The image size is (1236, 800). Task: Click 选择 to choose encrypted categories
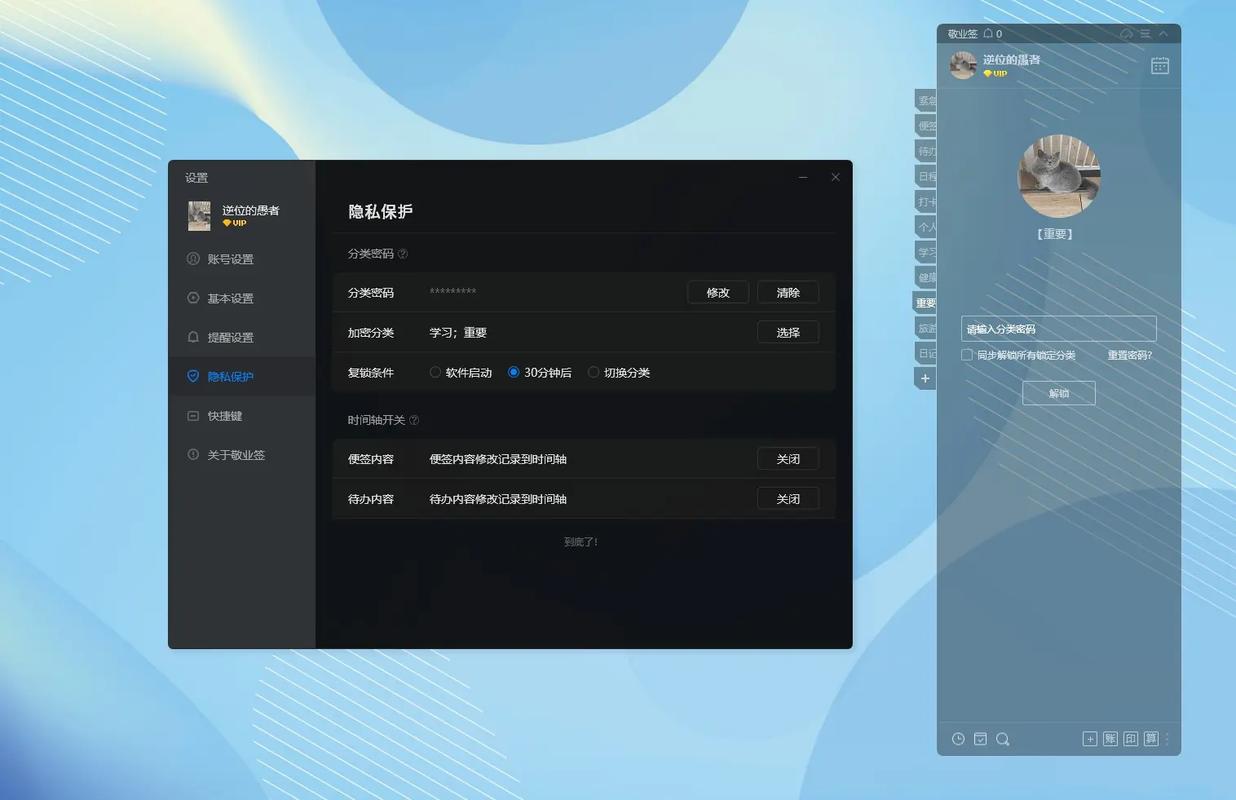point(788,331)
